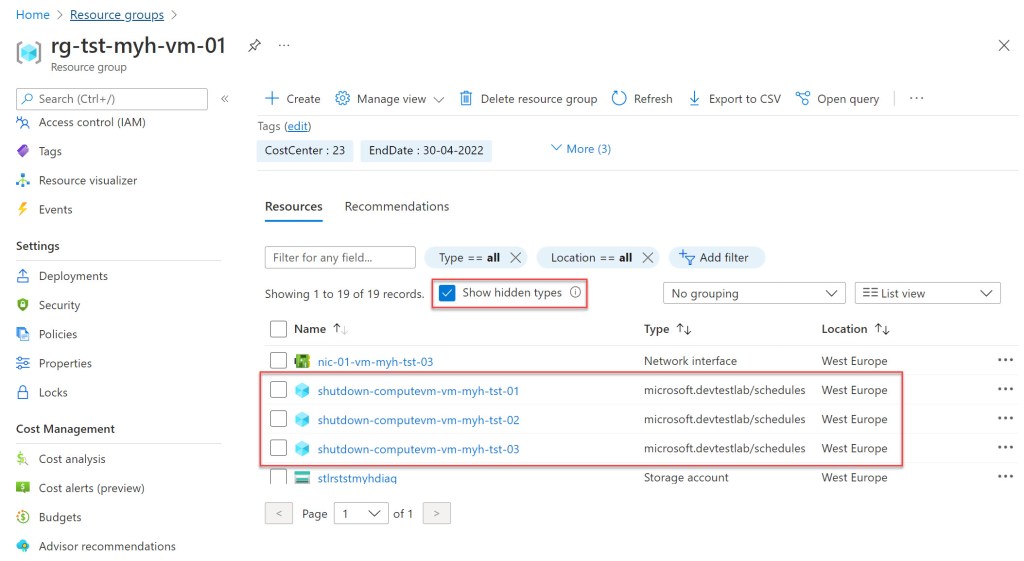Open the No grouping dropdown

tap(754, 293)
